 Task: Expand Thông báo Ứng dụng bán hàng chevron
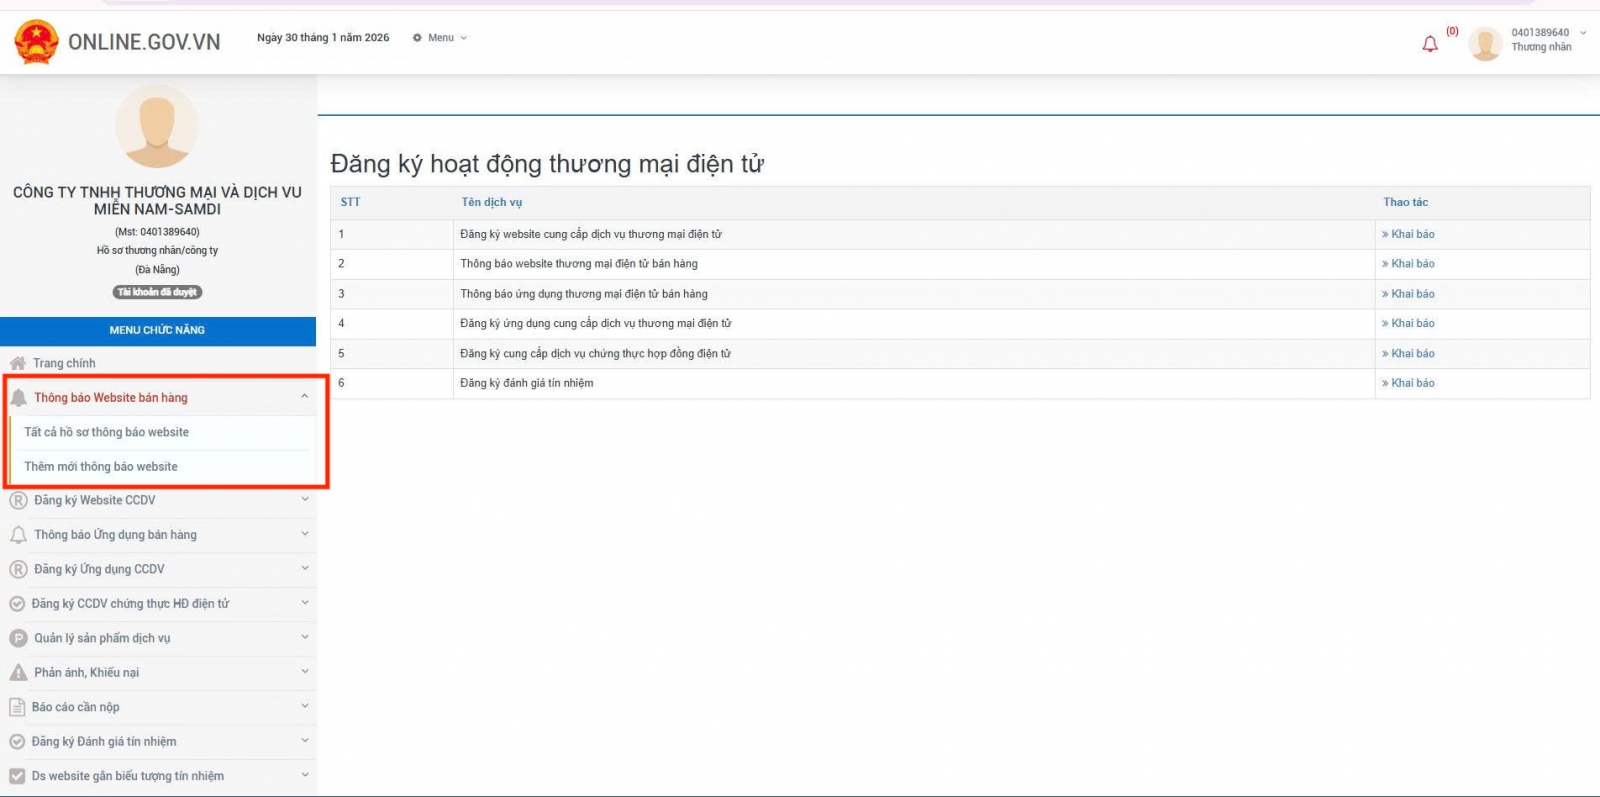click(304, 535)
